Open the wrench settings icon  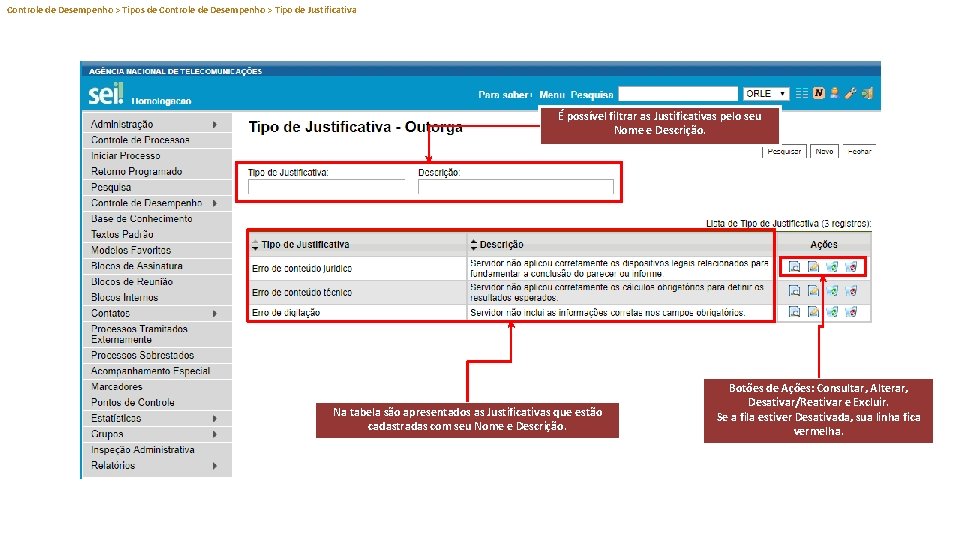pos(850,93)
